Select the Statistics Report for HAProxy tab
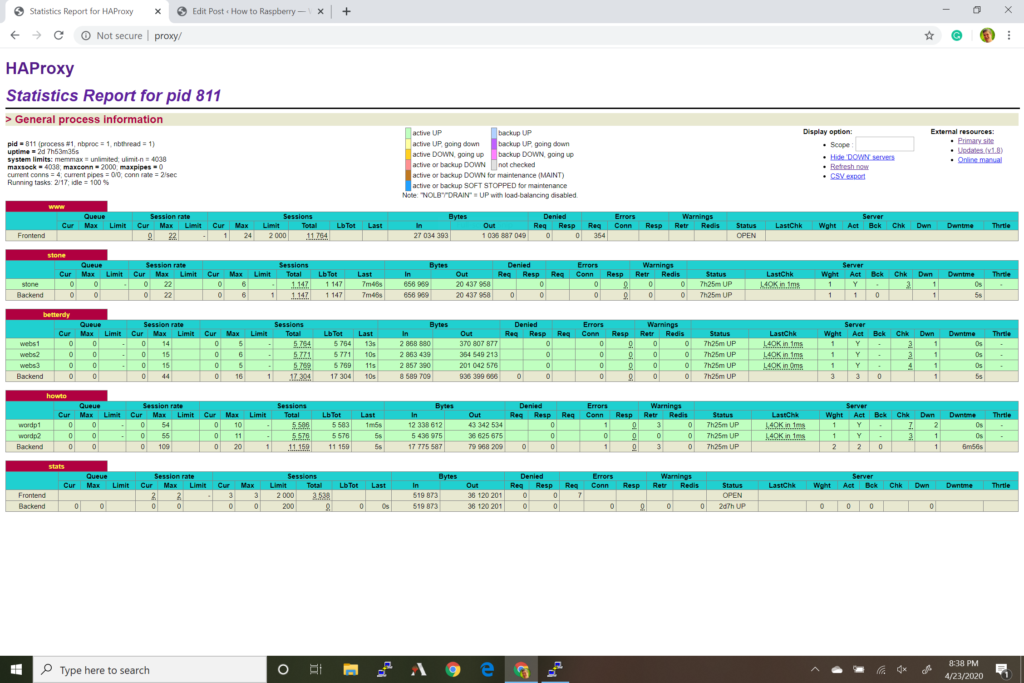Viewport: 1024px width, 683px height. [x=82, y=11]
